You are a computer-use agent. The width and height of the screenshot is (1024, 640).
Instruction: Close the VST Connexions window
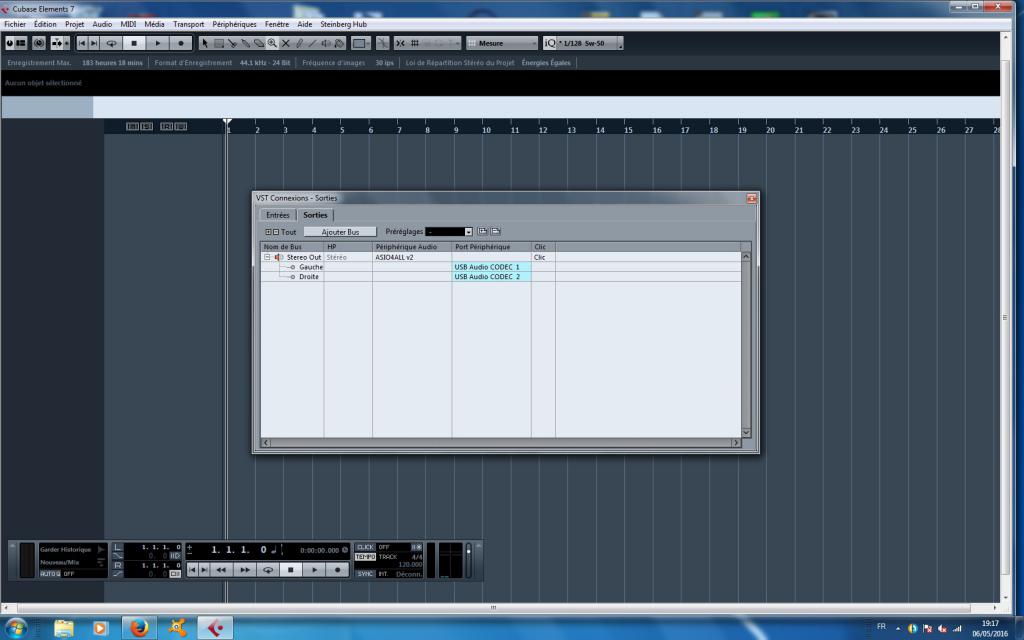tap(752, 199)
